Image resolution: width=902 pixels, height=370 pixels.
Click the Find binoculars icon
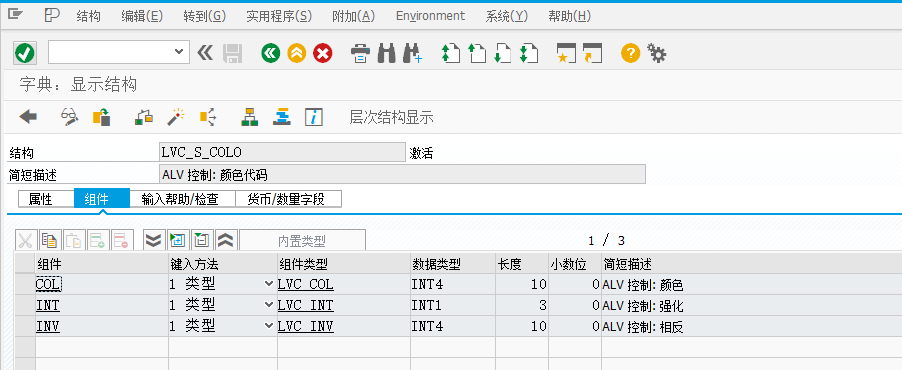coord(387,54)
